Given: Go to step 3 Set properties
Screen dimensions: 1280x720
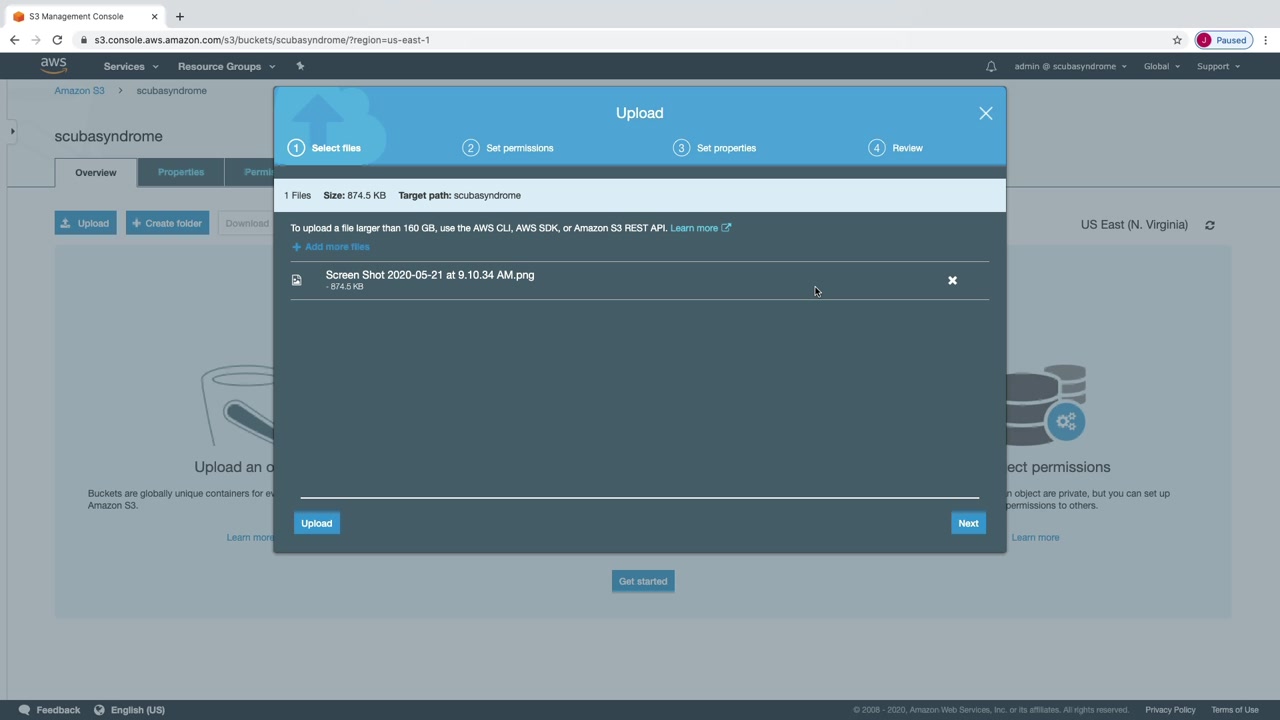Looking at the screenshot, I should click(x=715, y=148).
